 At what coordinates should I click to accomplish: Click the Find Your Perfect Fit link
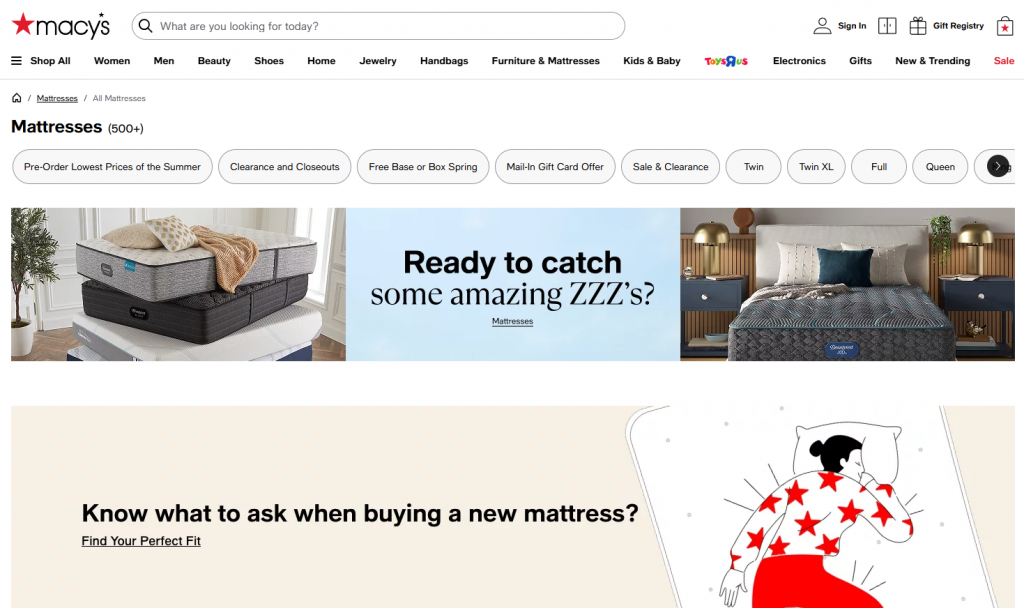click(x=141, y=541)
